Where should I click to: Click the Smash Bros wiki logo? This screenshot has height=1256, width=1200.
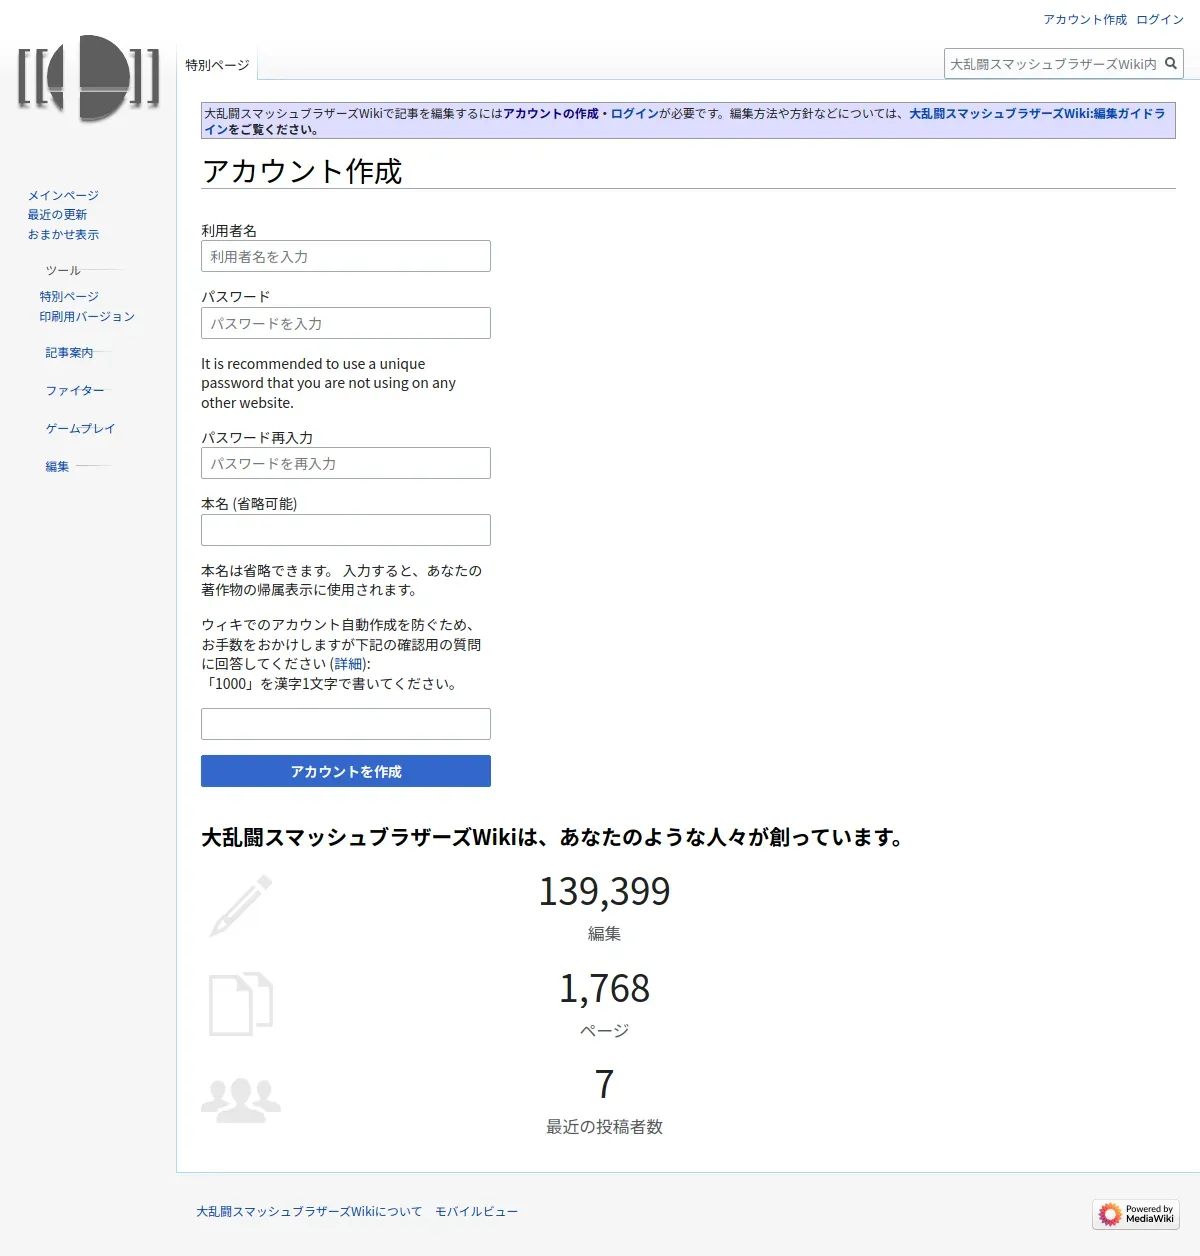(89, 78)
